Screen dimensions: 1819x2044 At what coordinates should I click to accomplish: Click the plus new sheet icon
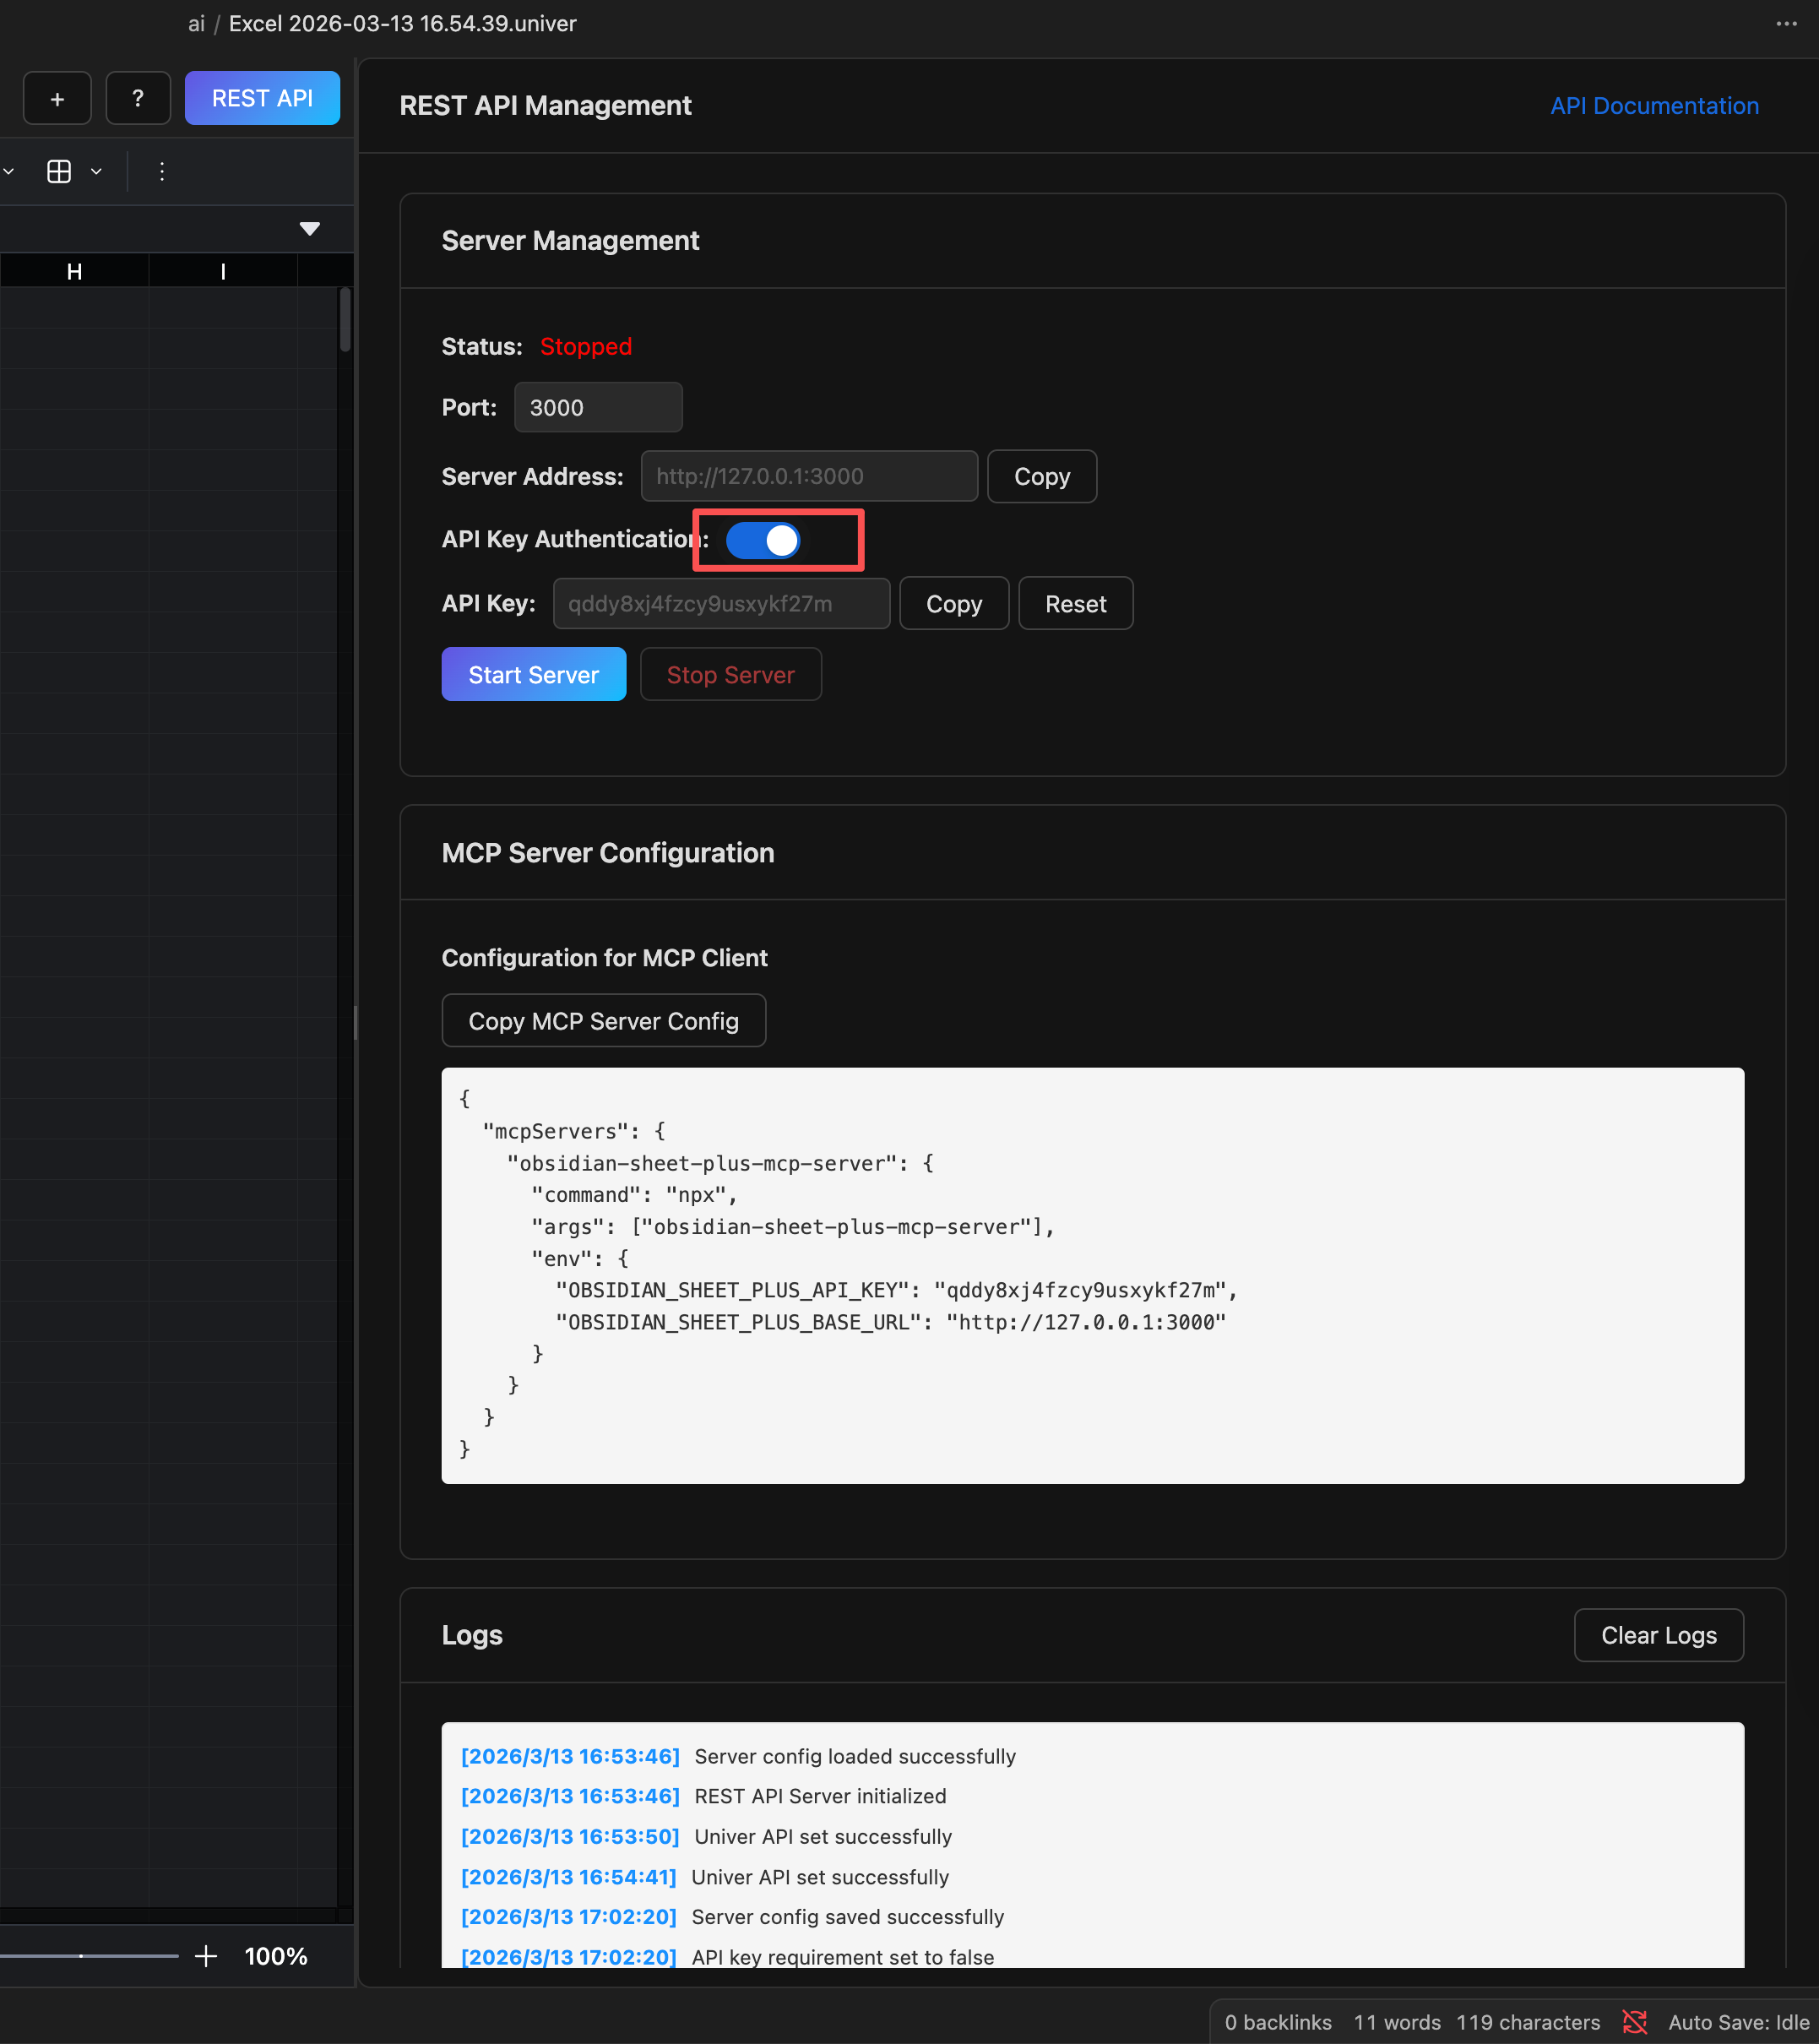[57, 98]
